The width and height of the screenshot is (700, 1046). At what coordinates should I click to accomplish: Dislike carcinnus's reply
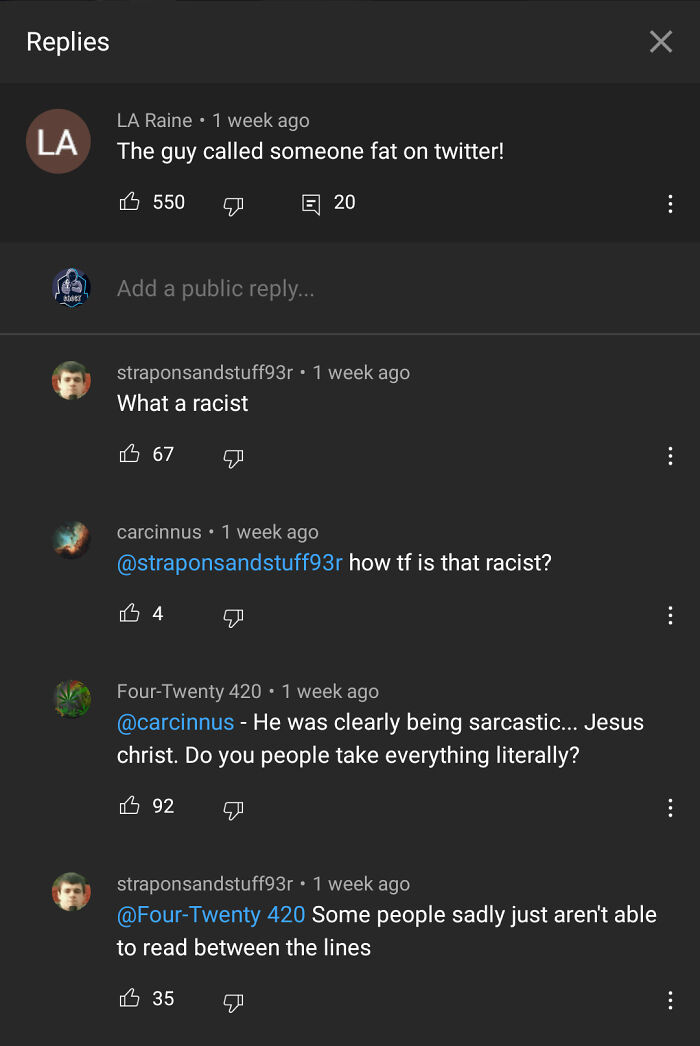pyautogui.click(x=233, y=618)
